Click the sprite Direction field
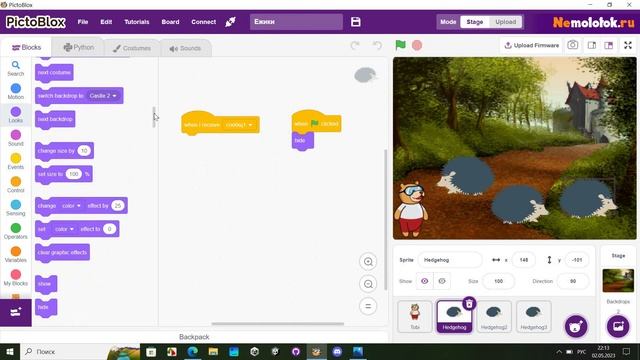The height and width of the screenshot is (360, 640). (x=573, y=281)
